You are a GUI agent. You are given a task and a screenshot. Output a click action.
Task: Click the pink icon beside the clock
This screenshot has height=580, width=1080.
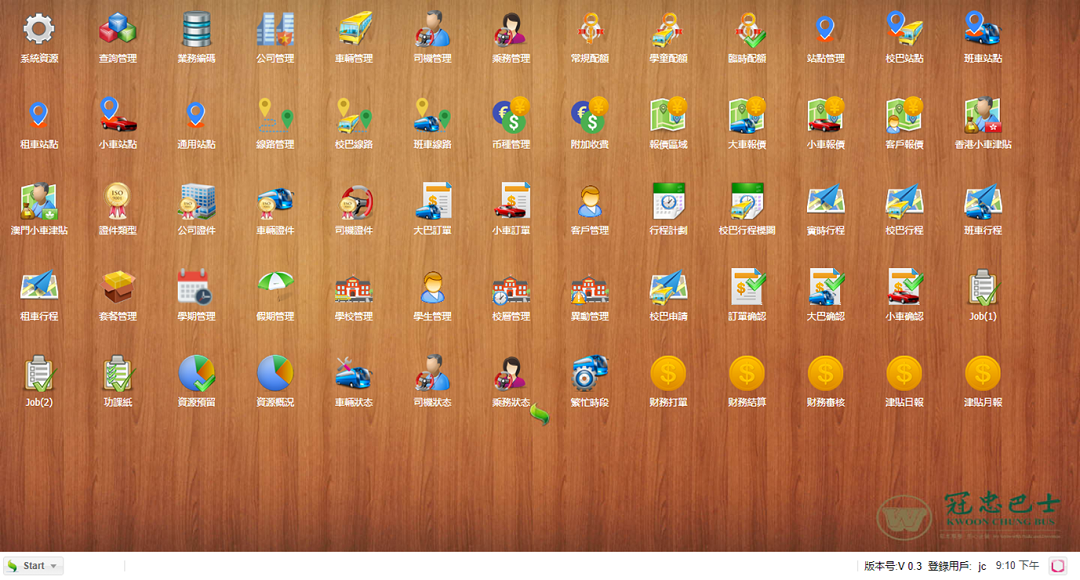click(1057, 566)
